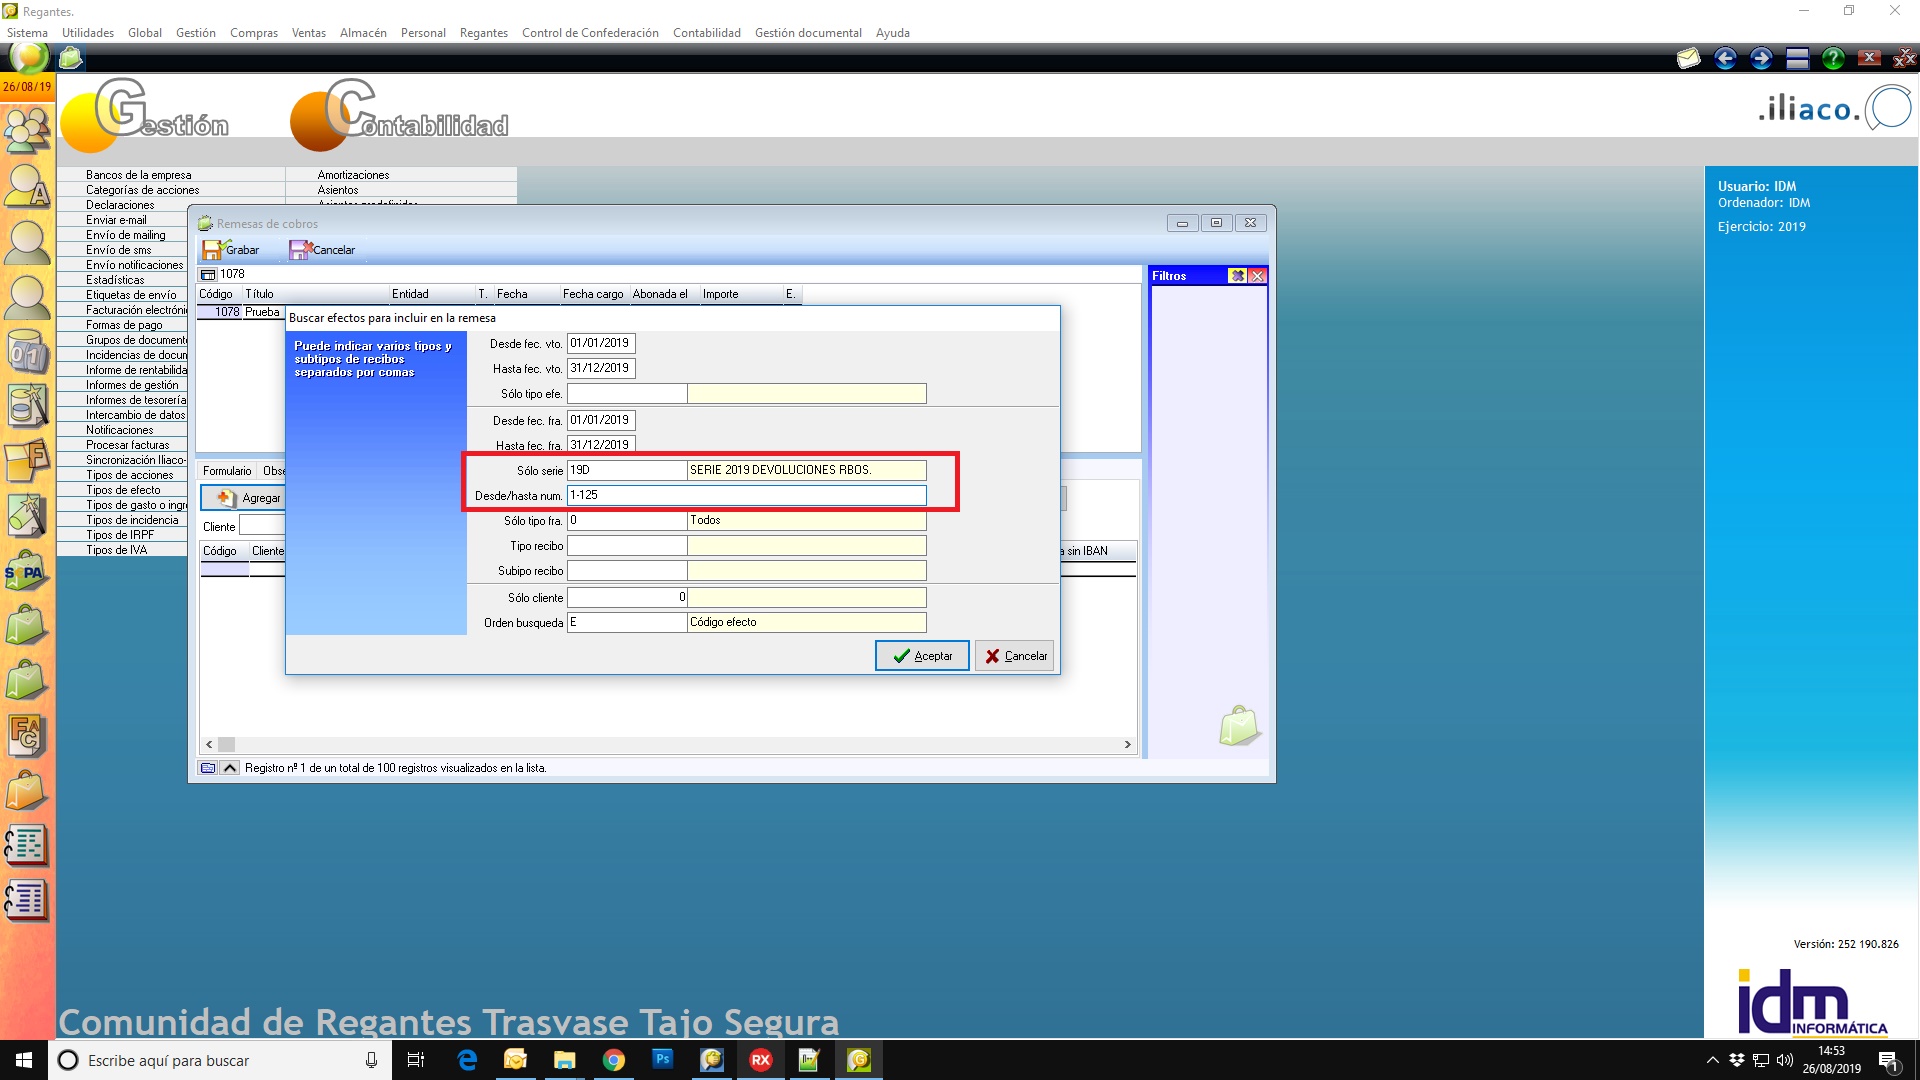
Task: Open Photoshop from the taskbar
Action: [x=662, y=1060]
